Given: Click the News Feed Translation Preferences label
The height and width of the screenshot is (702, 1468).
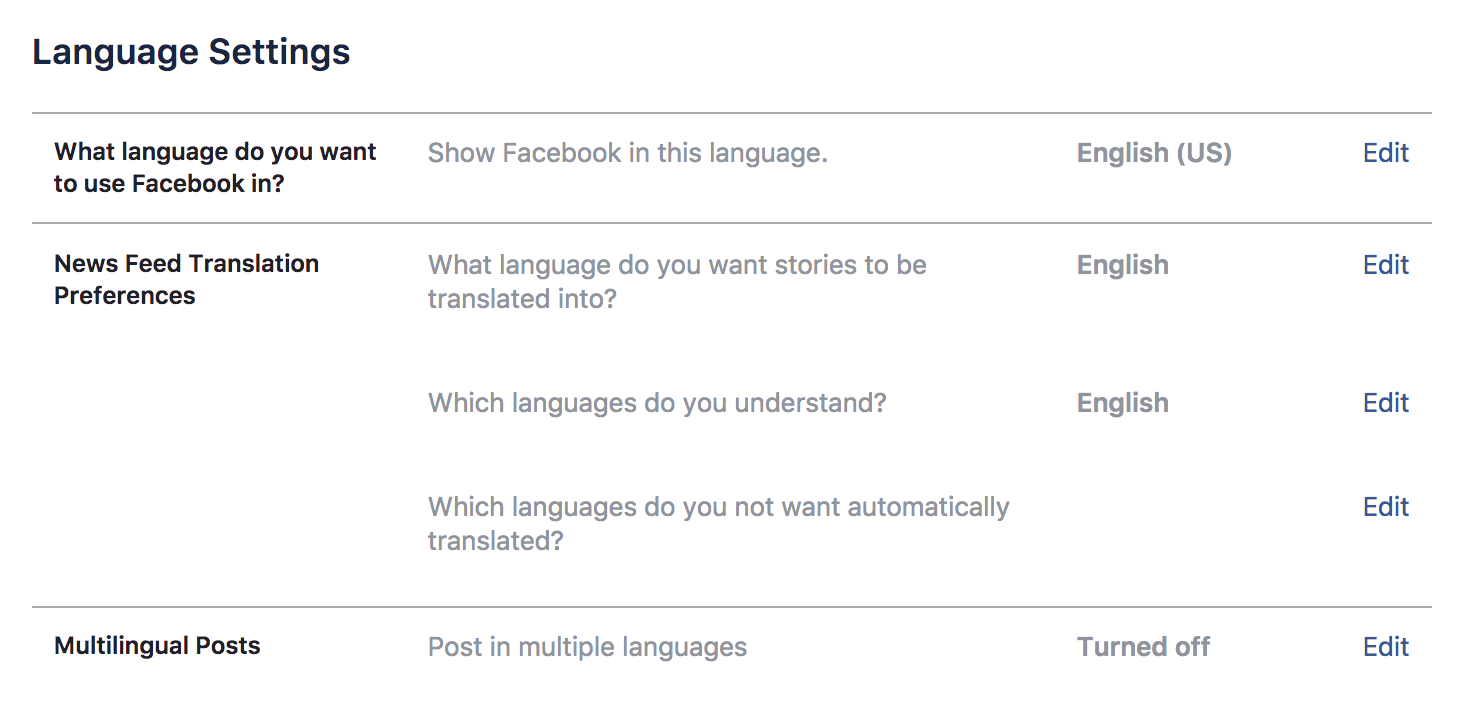Looking at the screenshot, I should 186,279.
